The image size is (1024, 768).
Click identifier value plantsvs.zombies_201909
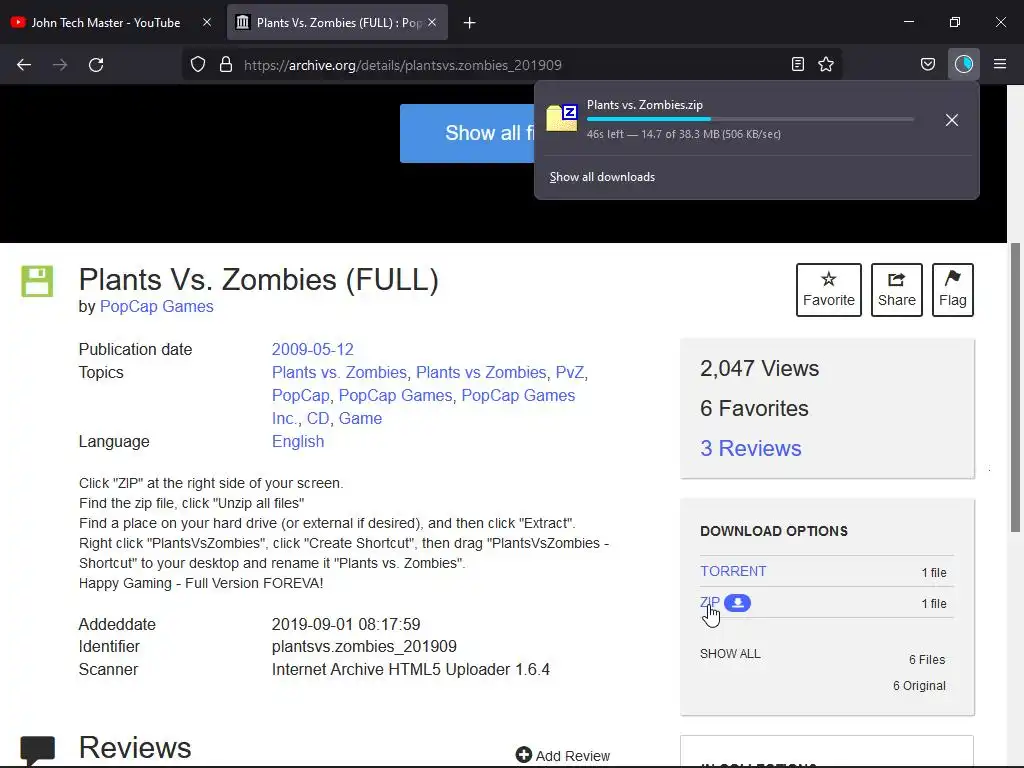coord(364,647)
